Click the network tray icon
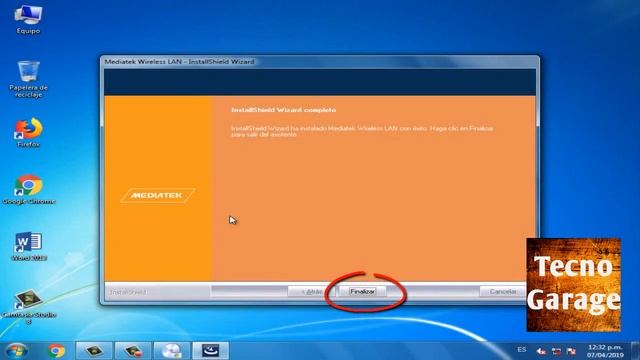The width and height of the screenshot is (640, 360). [556, 351]
